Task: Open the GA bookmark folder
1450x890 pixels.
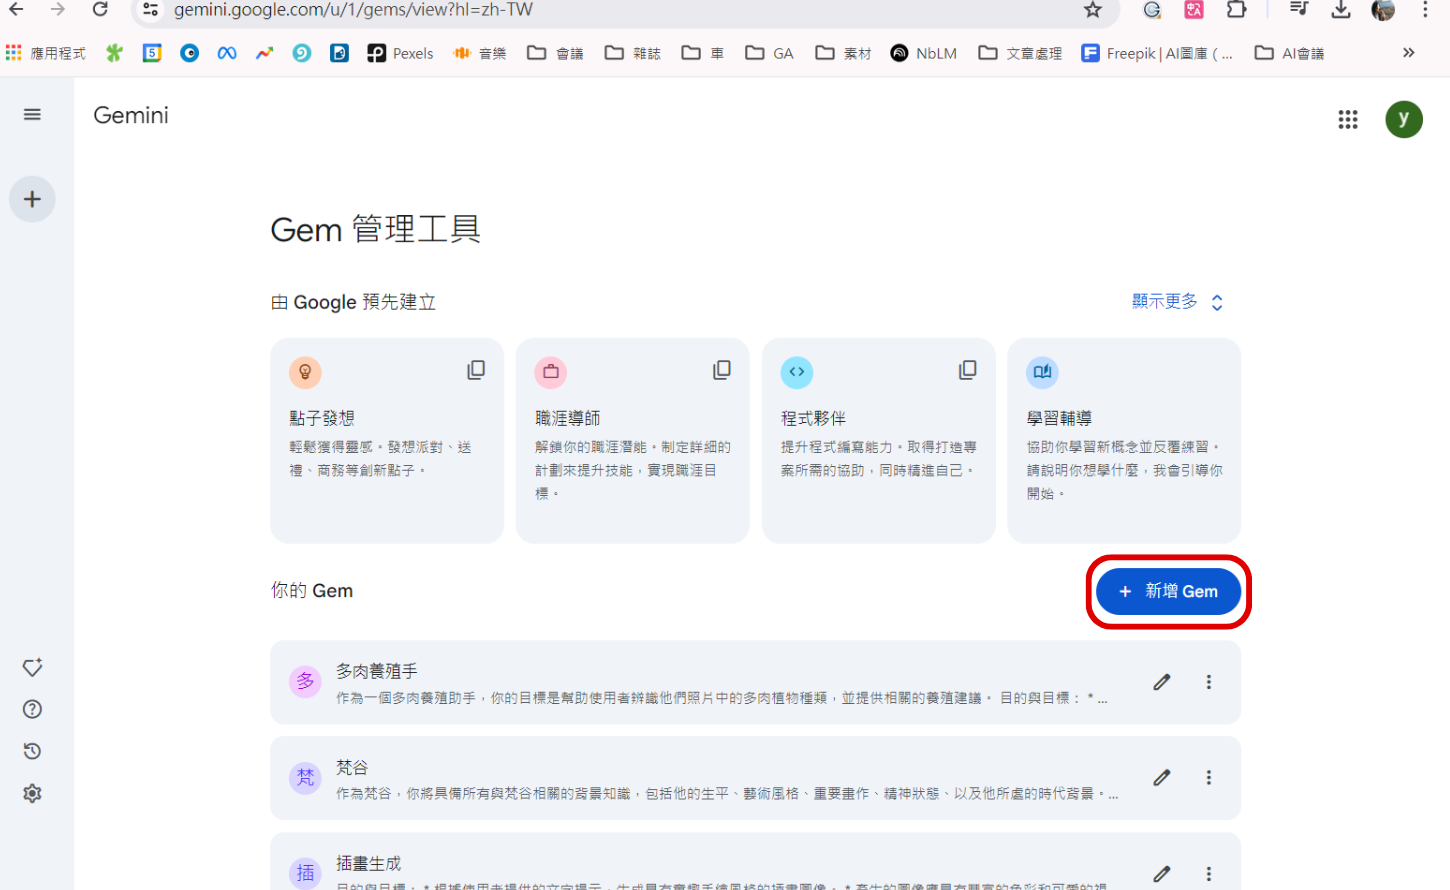Action: click(x=770, y=53)
